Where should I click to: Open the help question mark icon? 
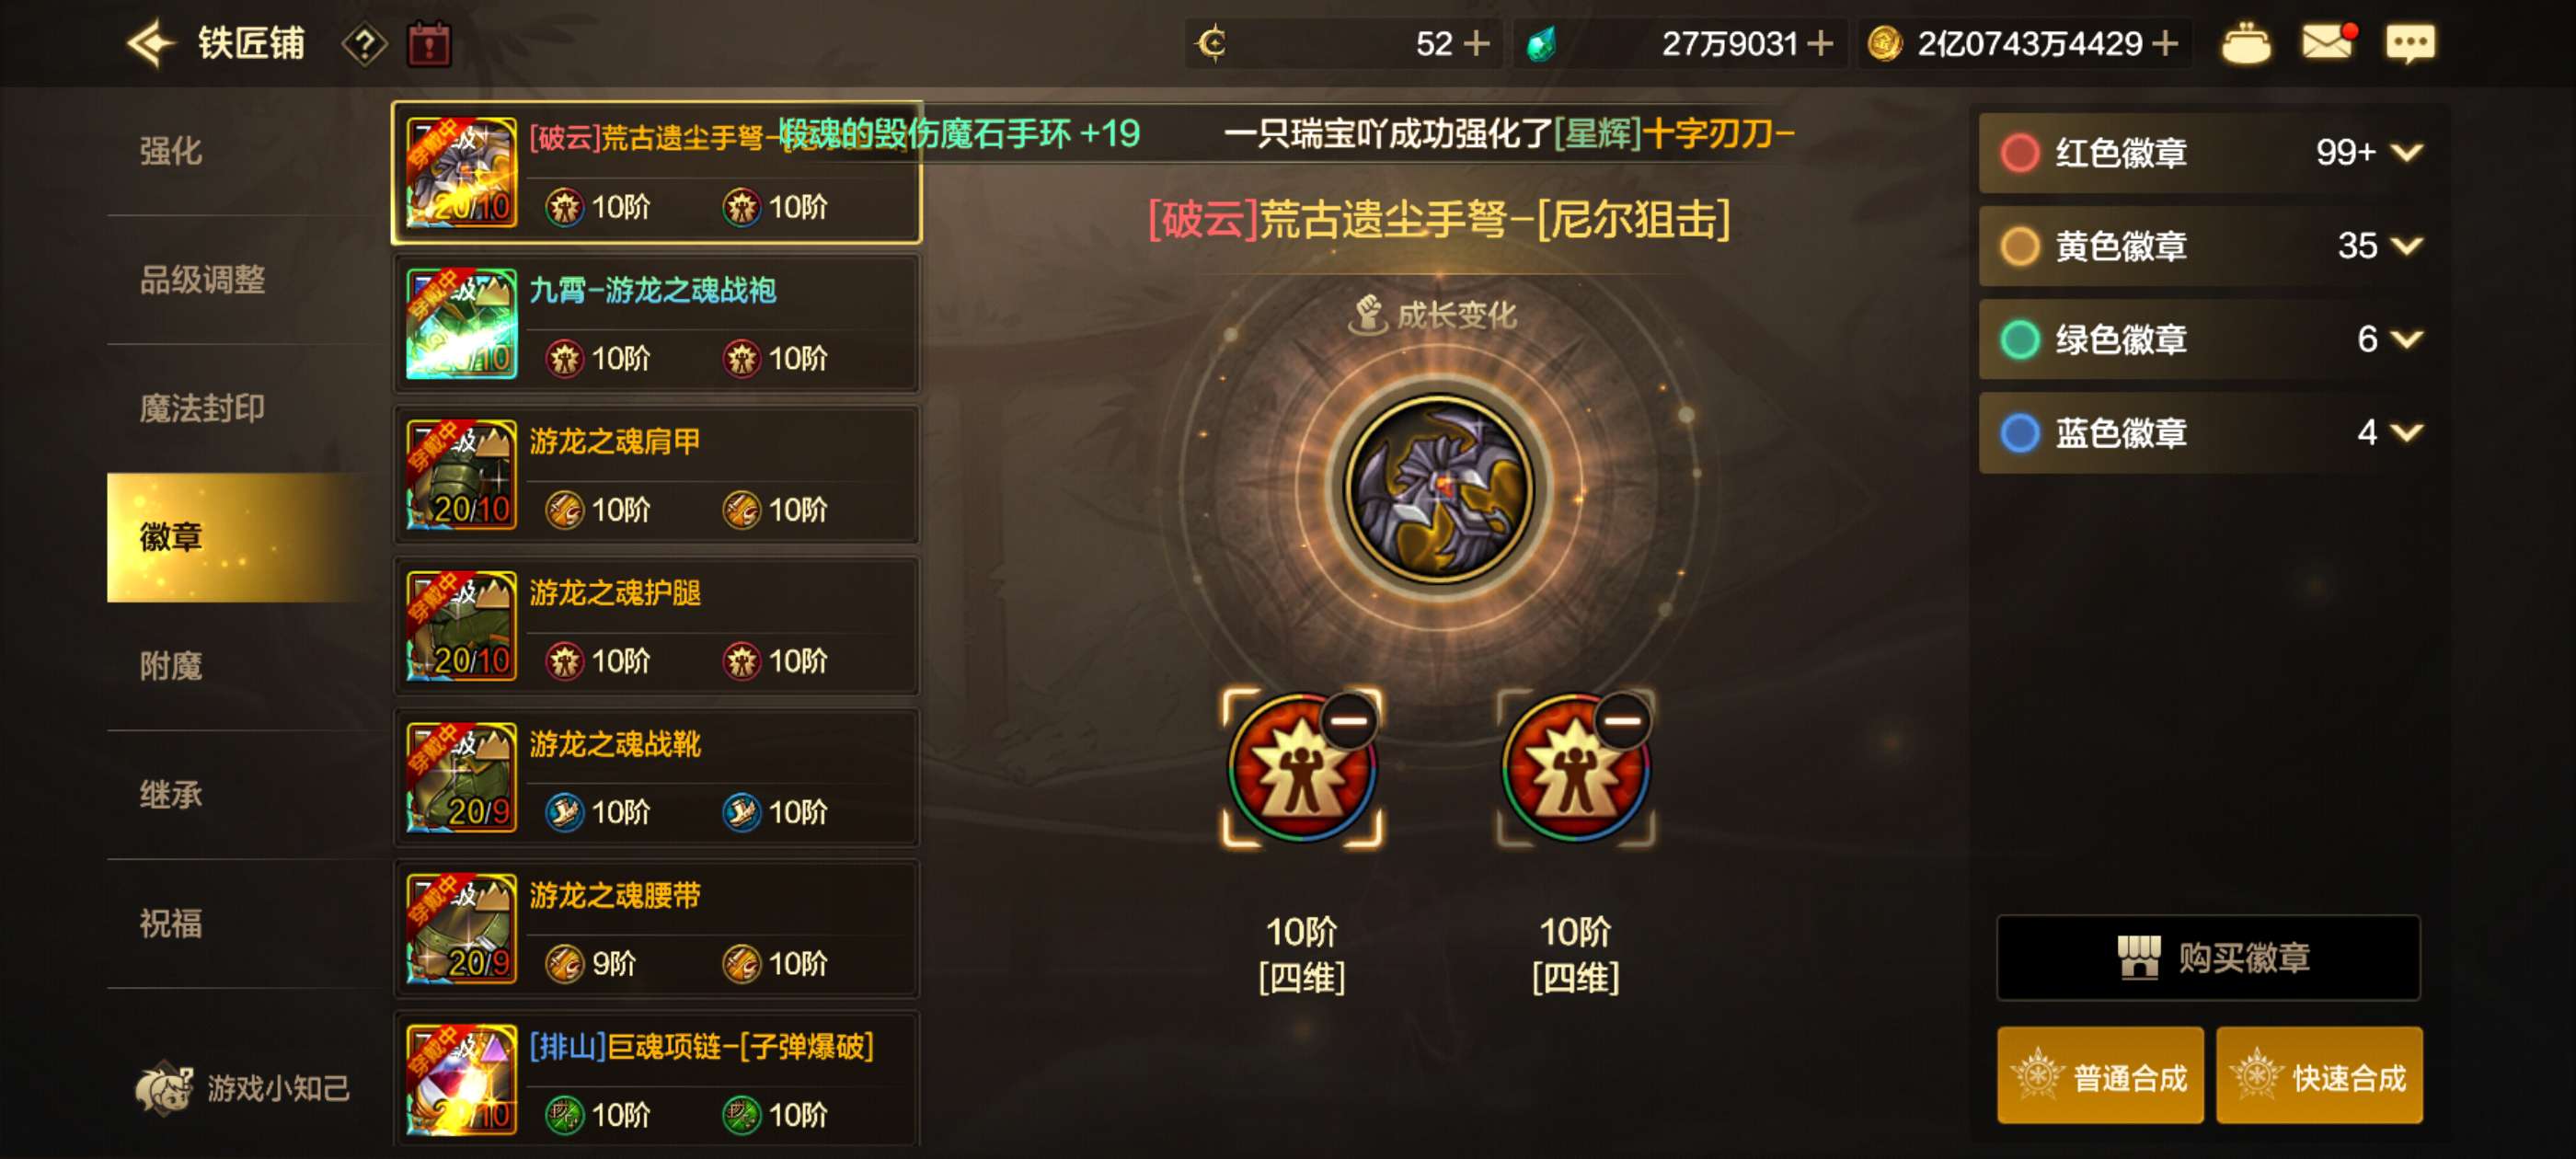tap(365, 44)
